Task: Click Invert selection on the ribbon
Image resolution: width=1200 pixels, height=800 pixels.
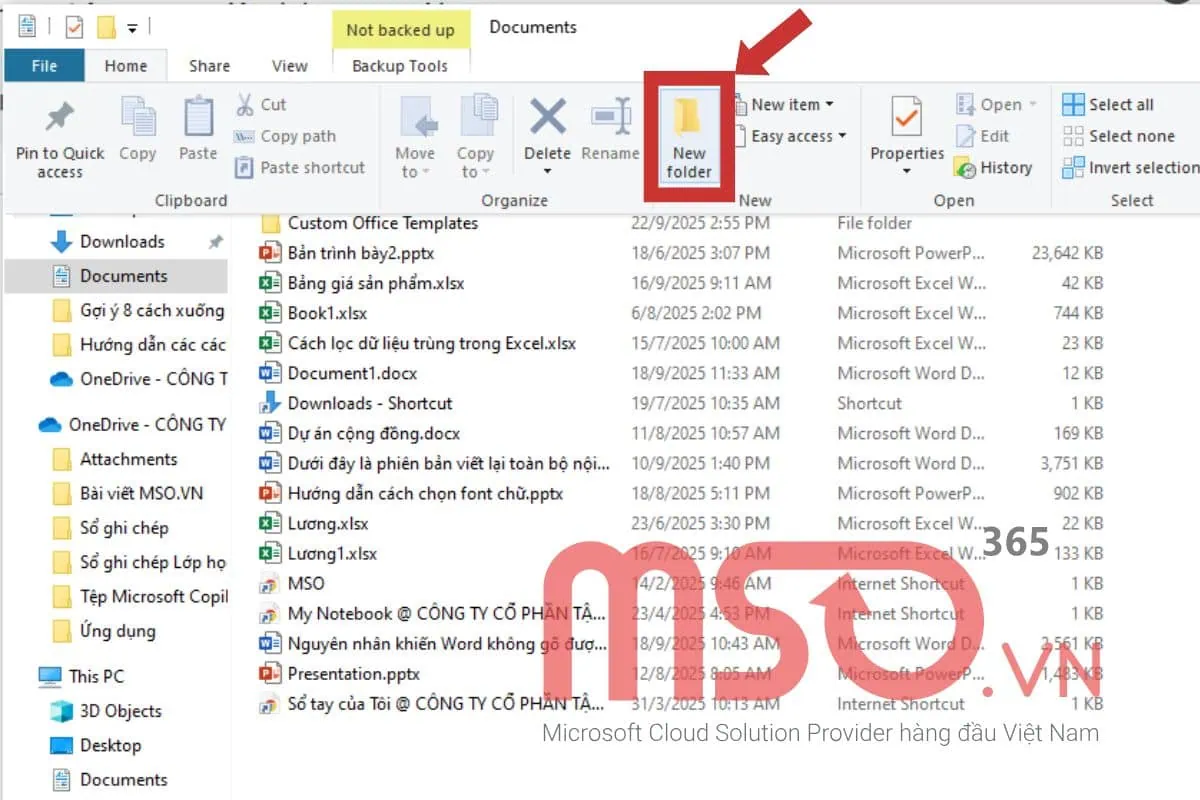Action: click(x=1126, y=168)
